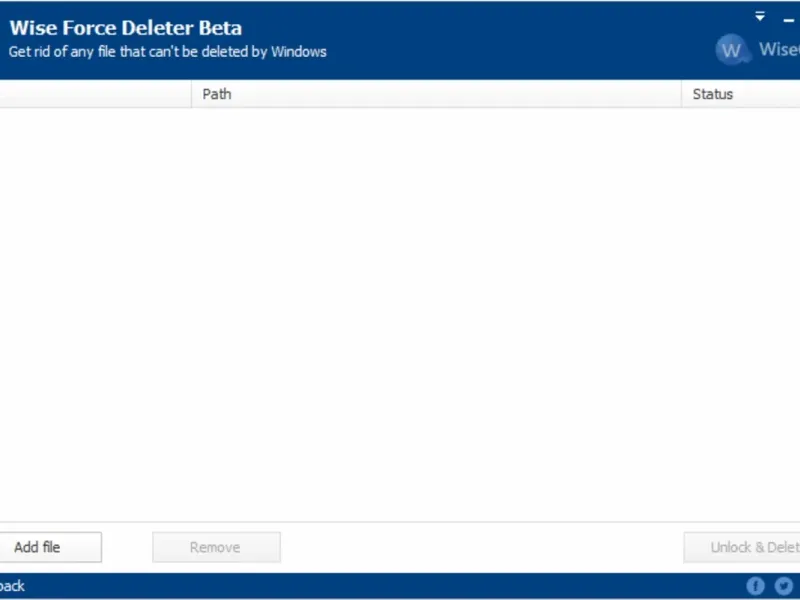Minimize the Wise Force Deleter window

coord(788,20)
